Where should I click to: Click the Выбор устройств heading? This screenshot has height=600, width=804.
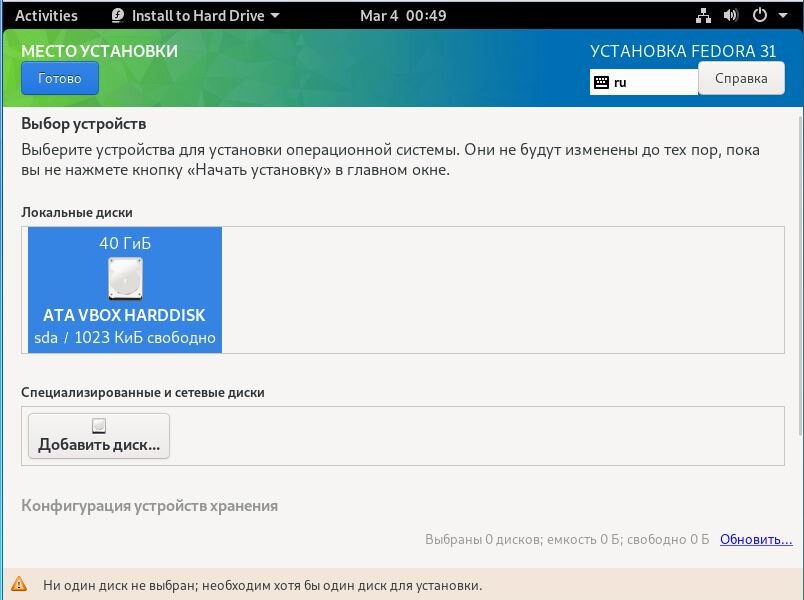[84, 124]
